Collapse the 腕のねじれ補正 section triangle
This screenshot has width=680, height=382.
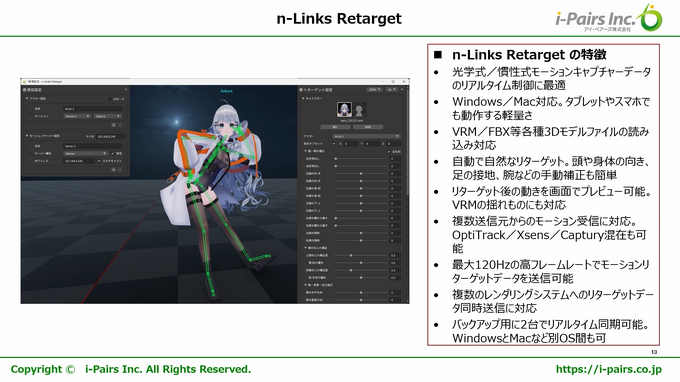click(x=305, y=248)
